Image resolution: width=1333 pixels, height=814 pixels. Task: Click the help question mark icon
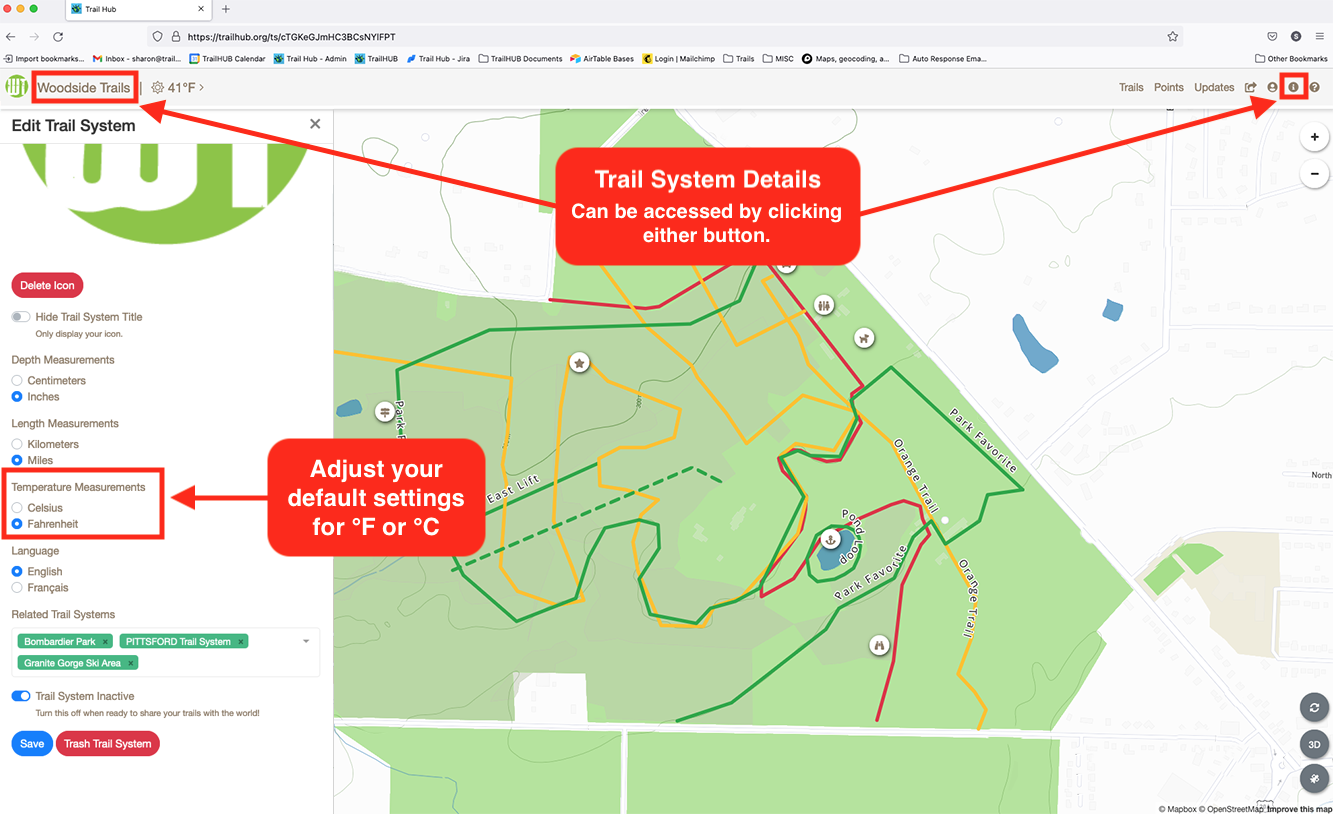[1315, 87]
